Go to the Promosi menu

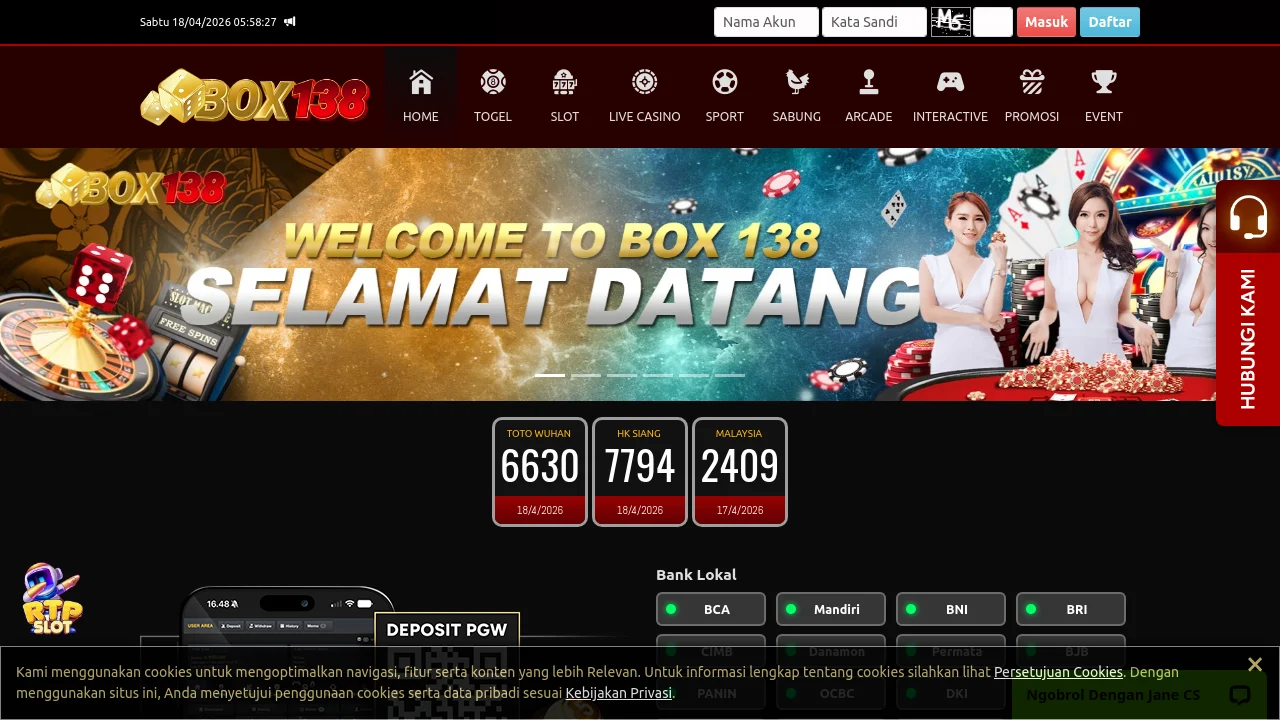[x=1031, y=97]
